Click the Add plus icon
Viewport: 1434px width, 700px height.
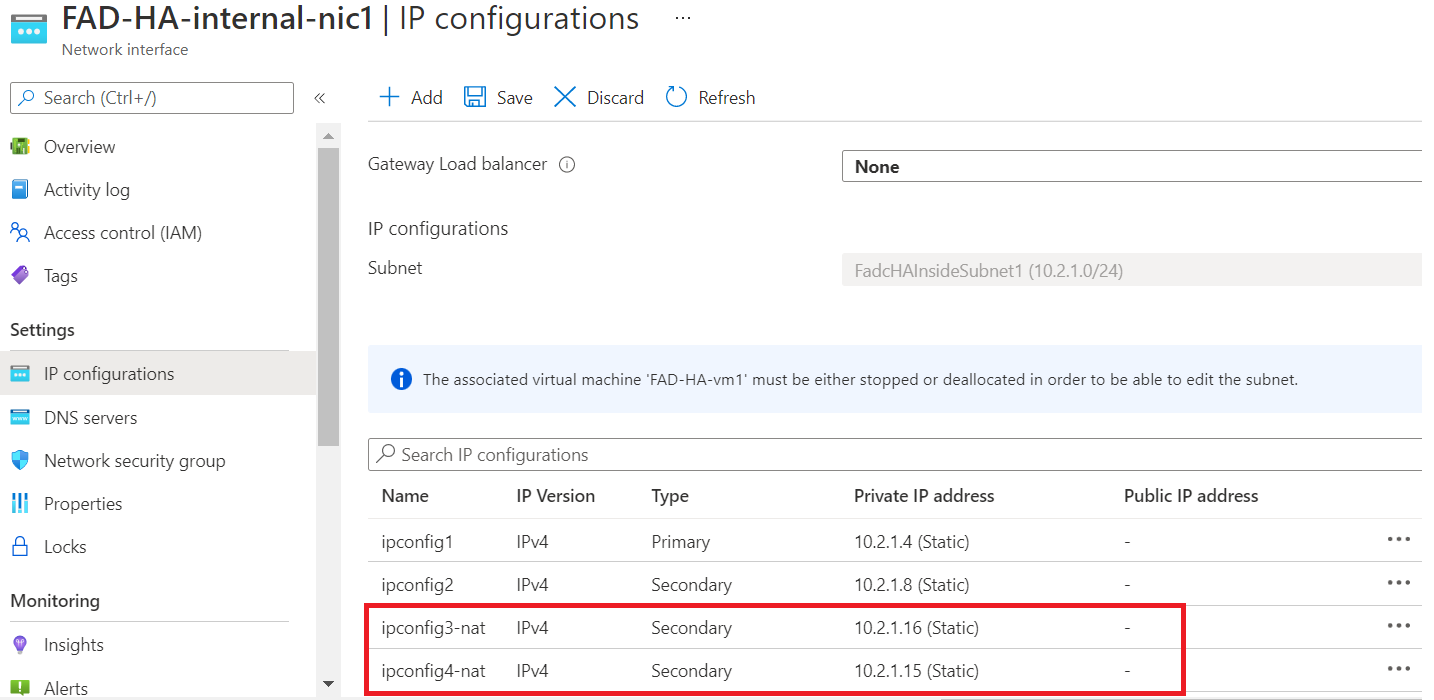coord(389,97)
